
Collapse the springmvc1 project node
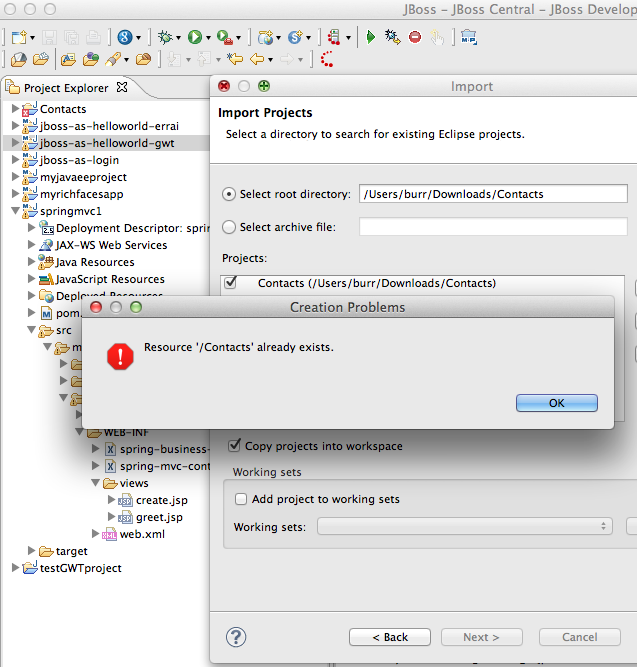pyautogui.click(x=15, y=211)
